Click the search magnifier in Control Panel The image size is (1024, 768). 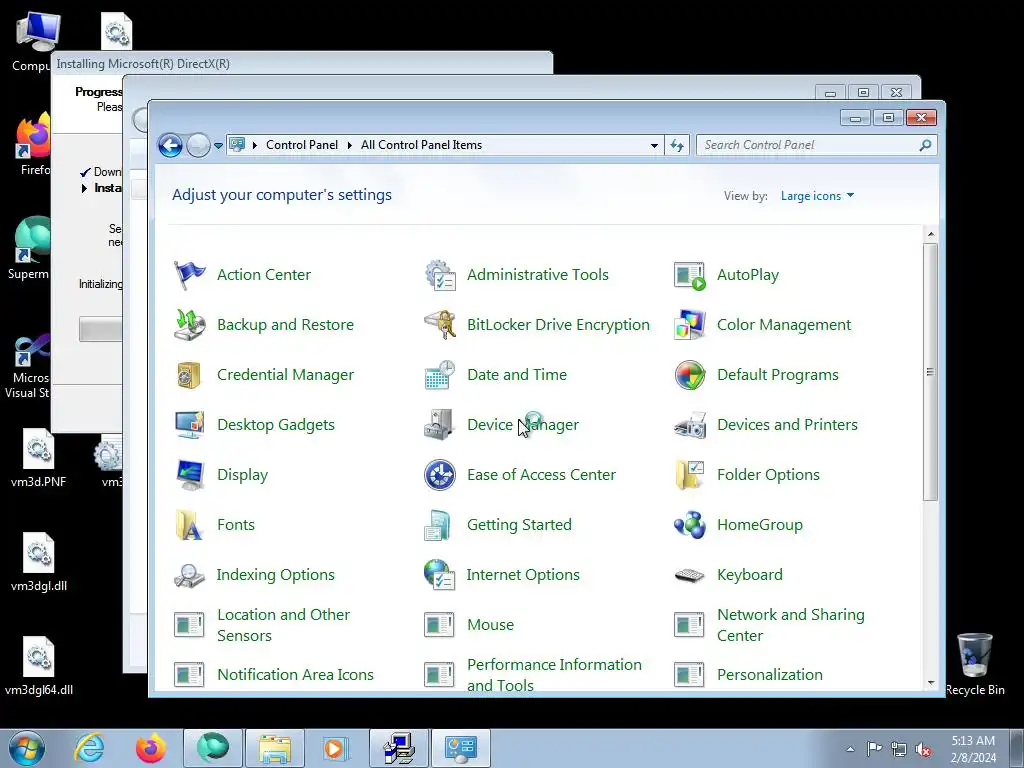point(925,145)
